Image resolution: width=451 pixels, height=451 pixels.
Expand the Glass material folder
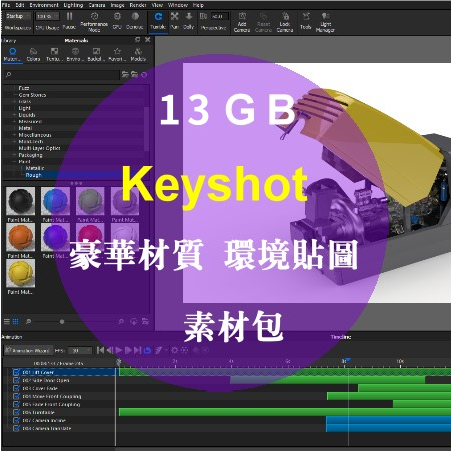(x=14, y=101)
